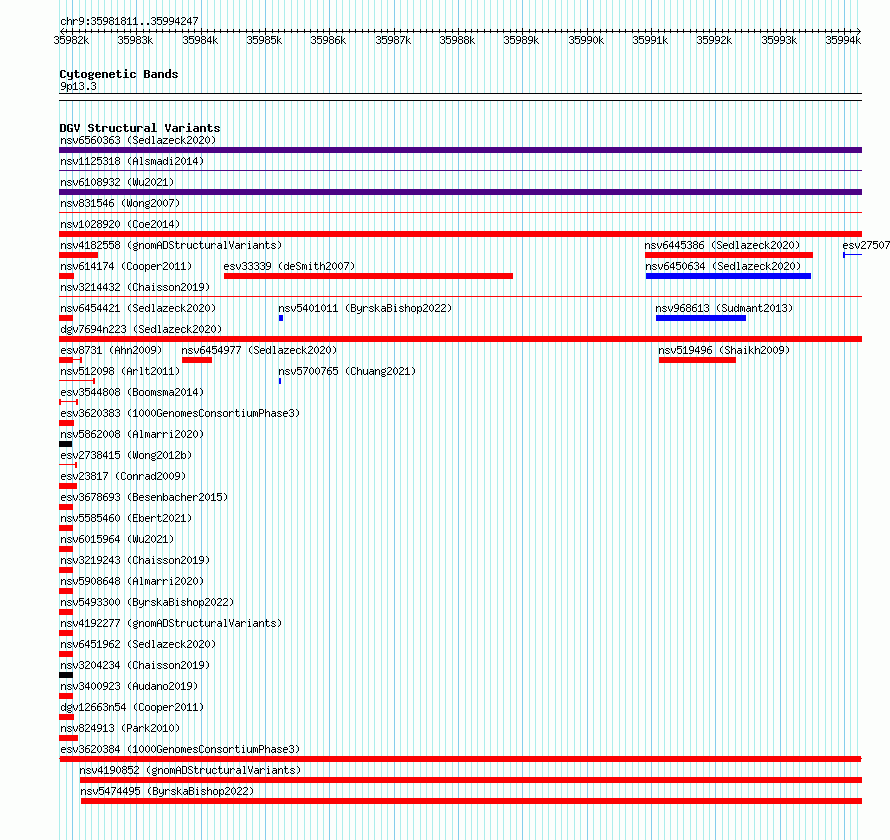Image resolution: width=890 pixels, height=840 pixels.
Task: Open nsv968613 (Sudmant2013) variant label
Action: coord(724,308)
